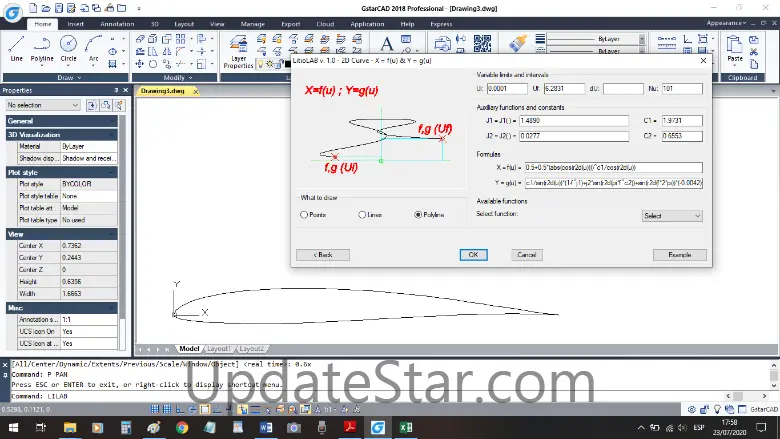Click the Windows Start button
This screenshot has height=439, width=780.
pos(13,428)
